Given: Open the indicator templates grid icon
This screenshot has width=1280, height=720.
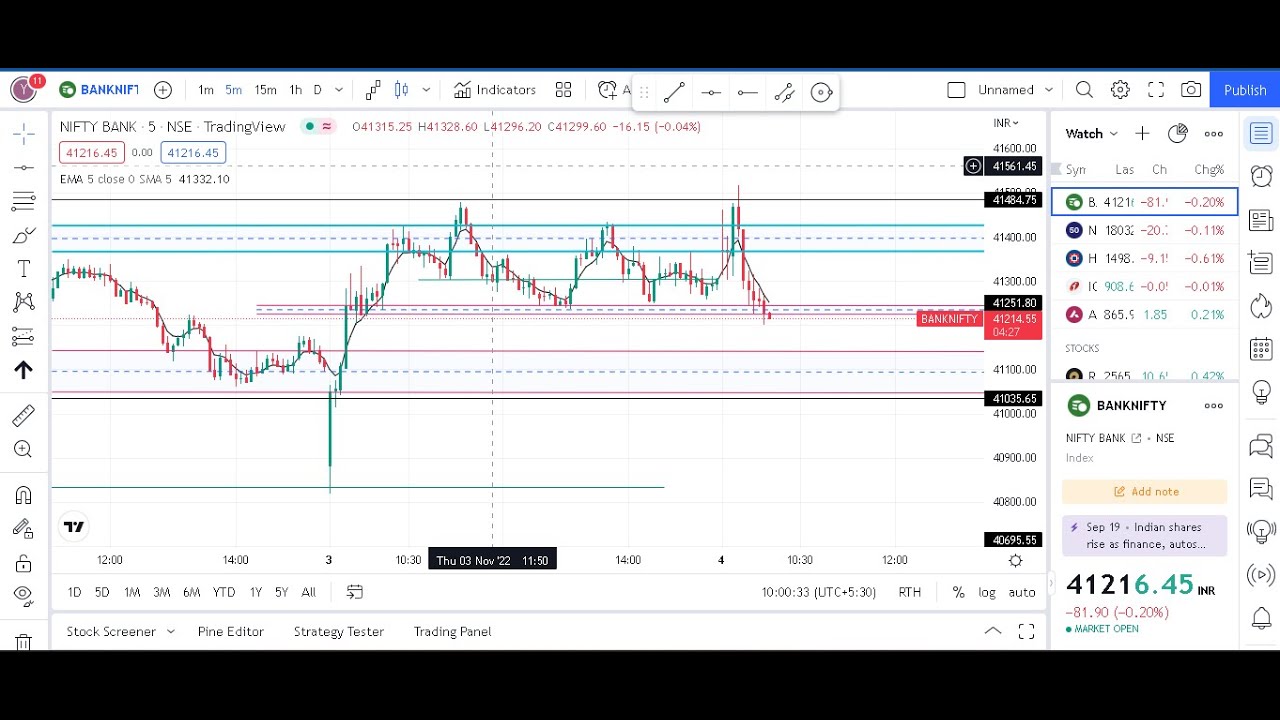Looking at the screenshot, I should (x=563, y=90).
